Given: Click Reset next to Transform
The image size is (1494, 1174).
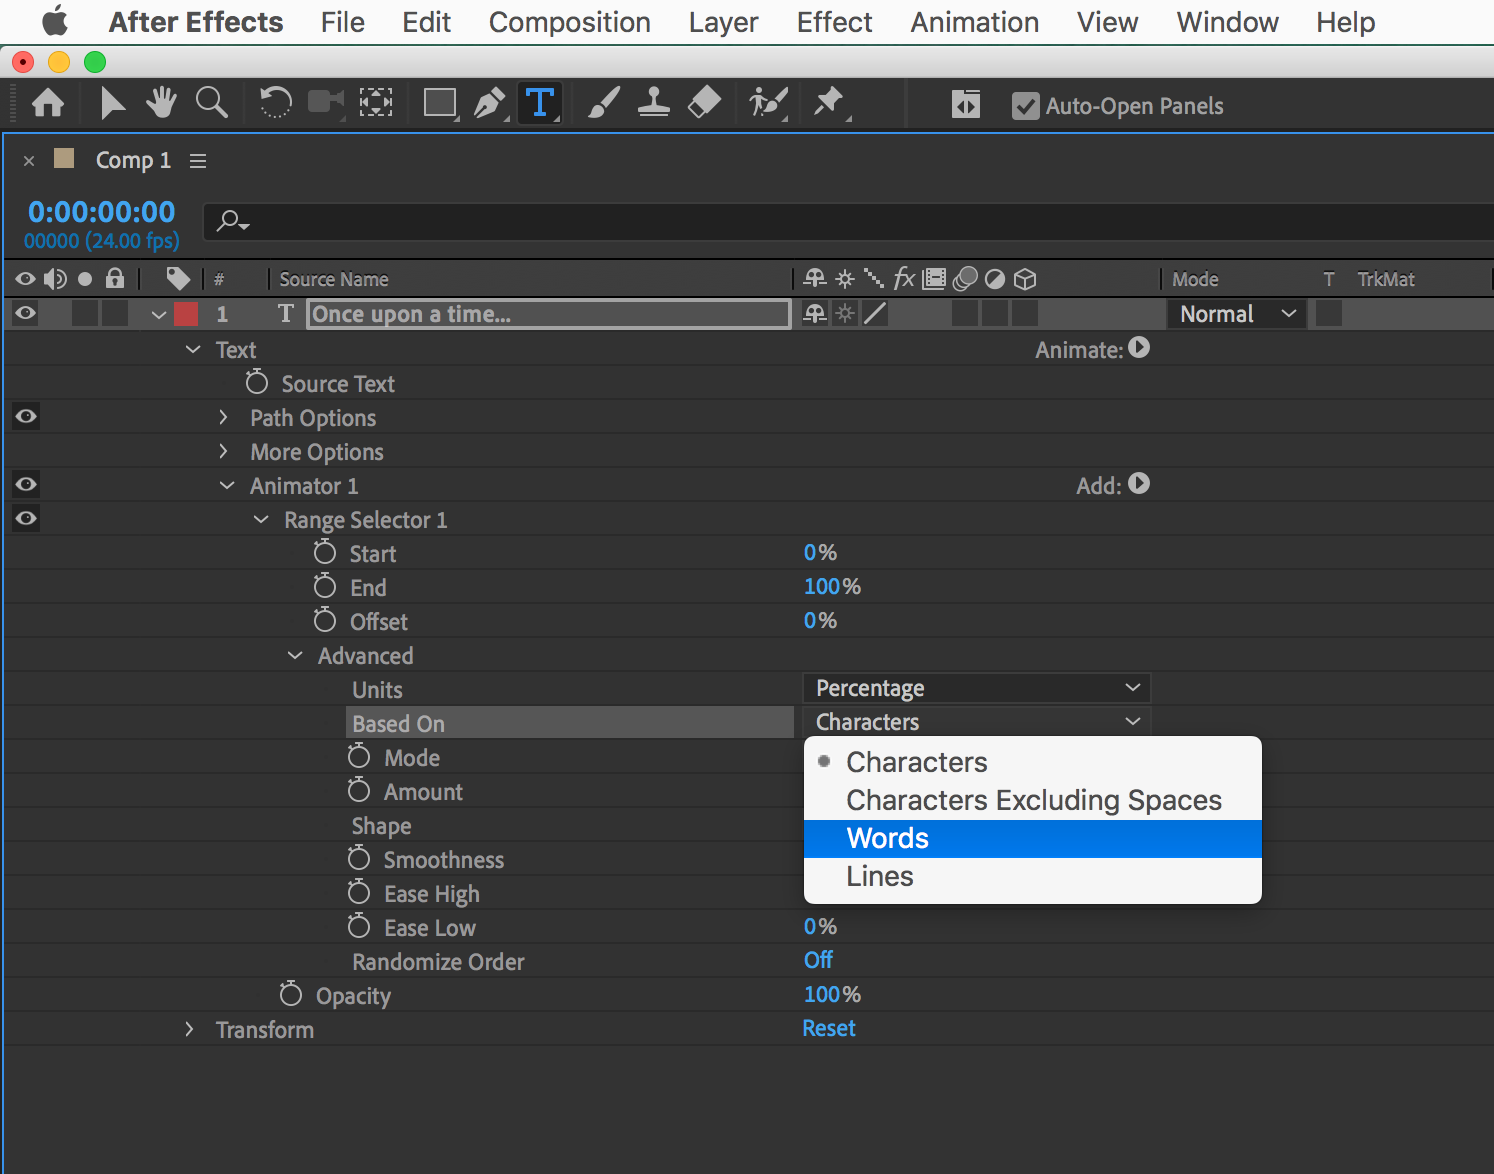Looking at the screenshot, I should point(828,1028).
